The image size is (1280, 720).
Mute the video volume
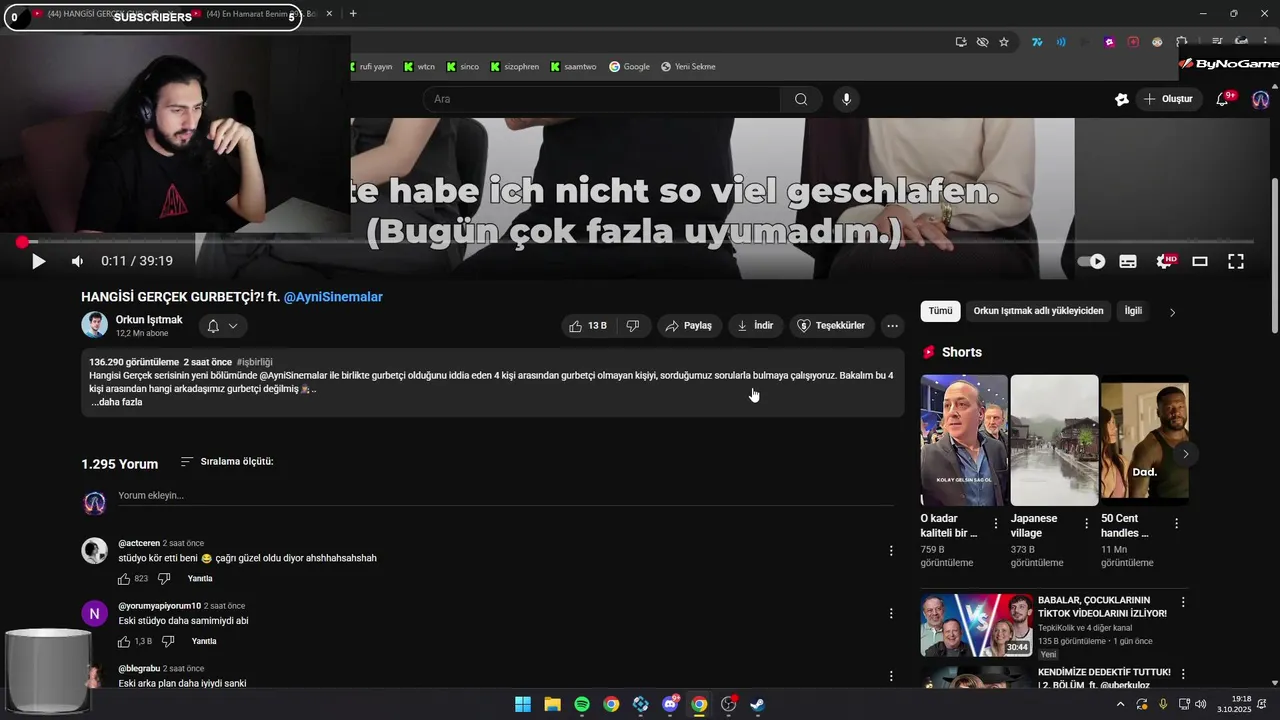click(x=77, y=261)
